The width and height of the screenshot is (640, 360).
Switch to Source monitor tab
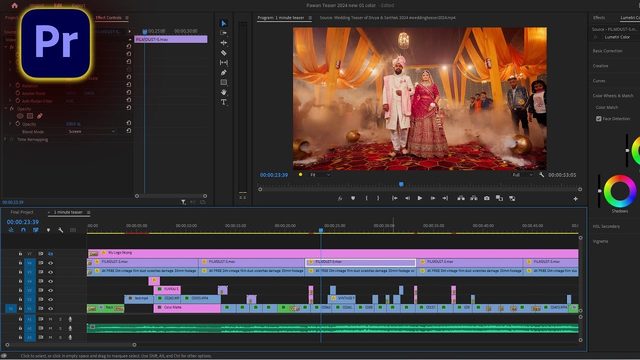click(388, 18)
